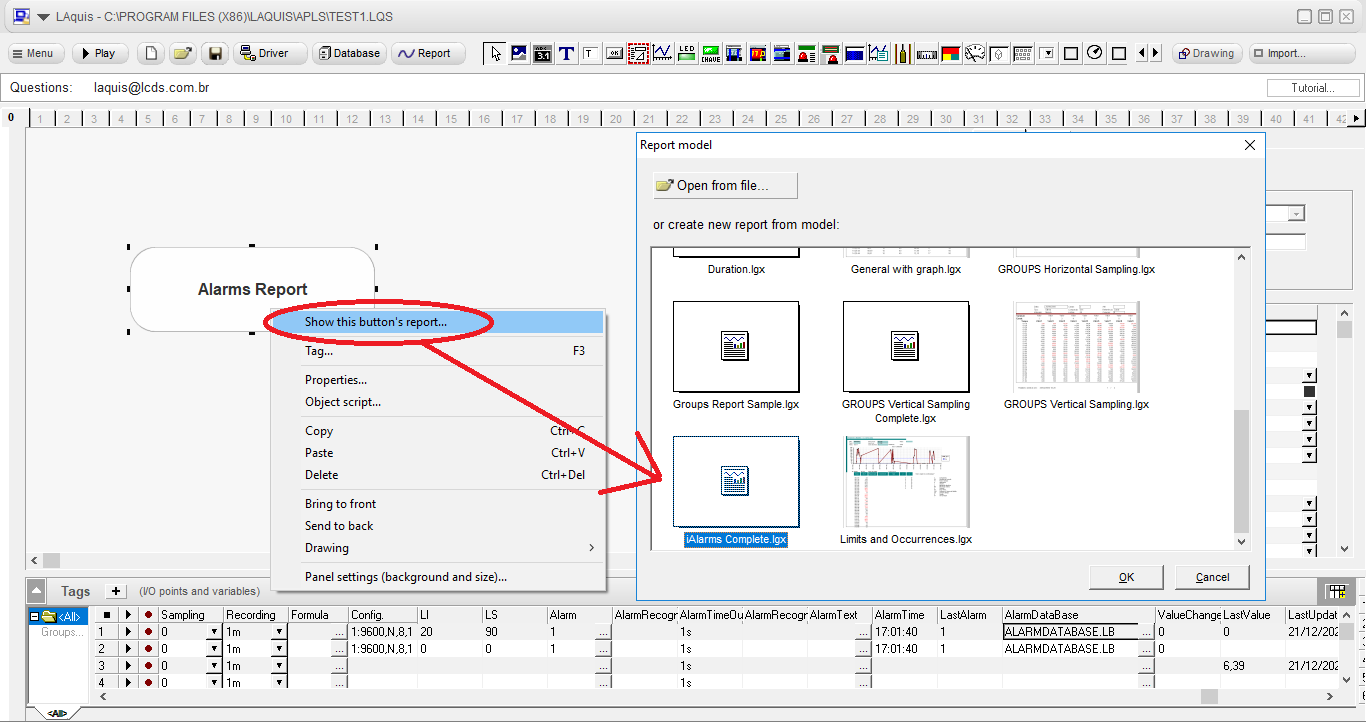Select the pointer arrow tool
This screenshot has width=1366, height=722.
495,53
